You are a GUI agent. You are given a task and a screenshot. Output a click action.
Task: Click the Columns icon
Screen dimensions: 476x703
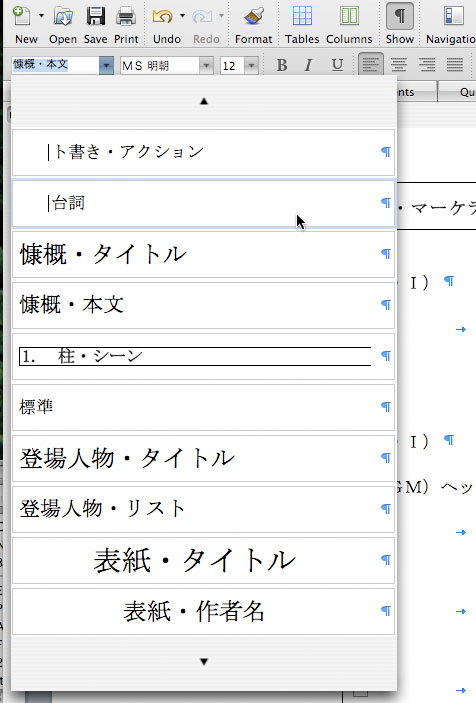[x=349, y=16]
